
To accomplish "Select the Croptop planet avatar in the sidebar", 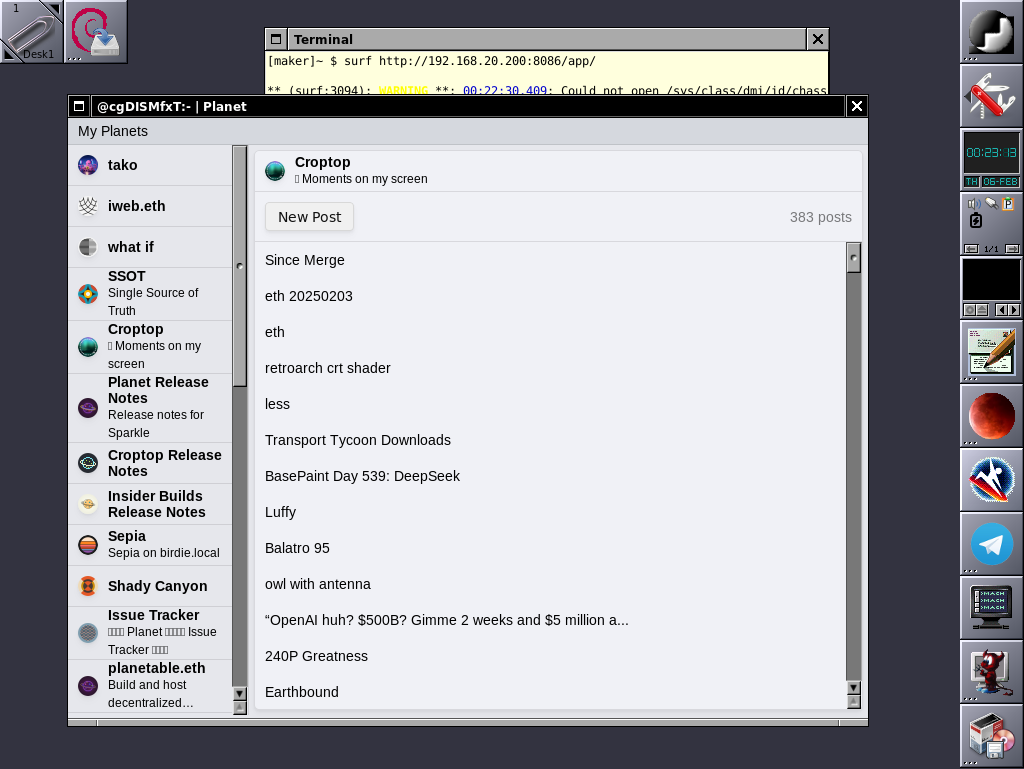I will 87,346.
